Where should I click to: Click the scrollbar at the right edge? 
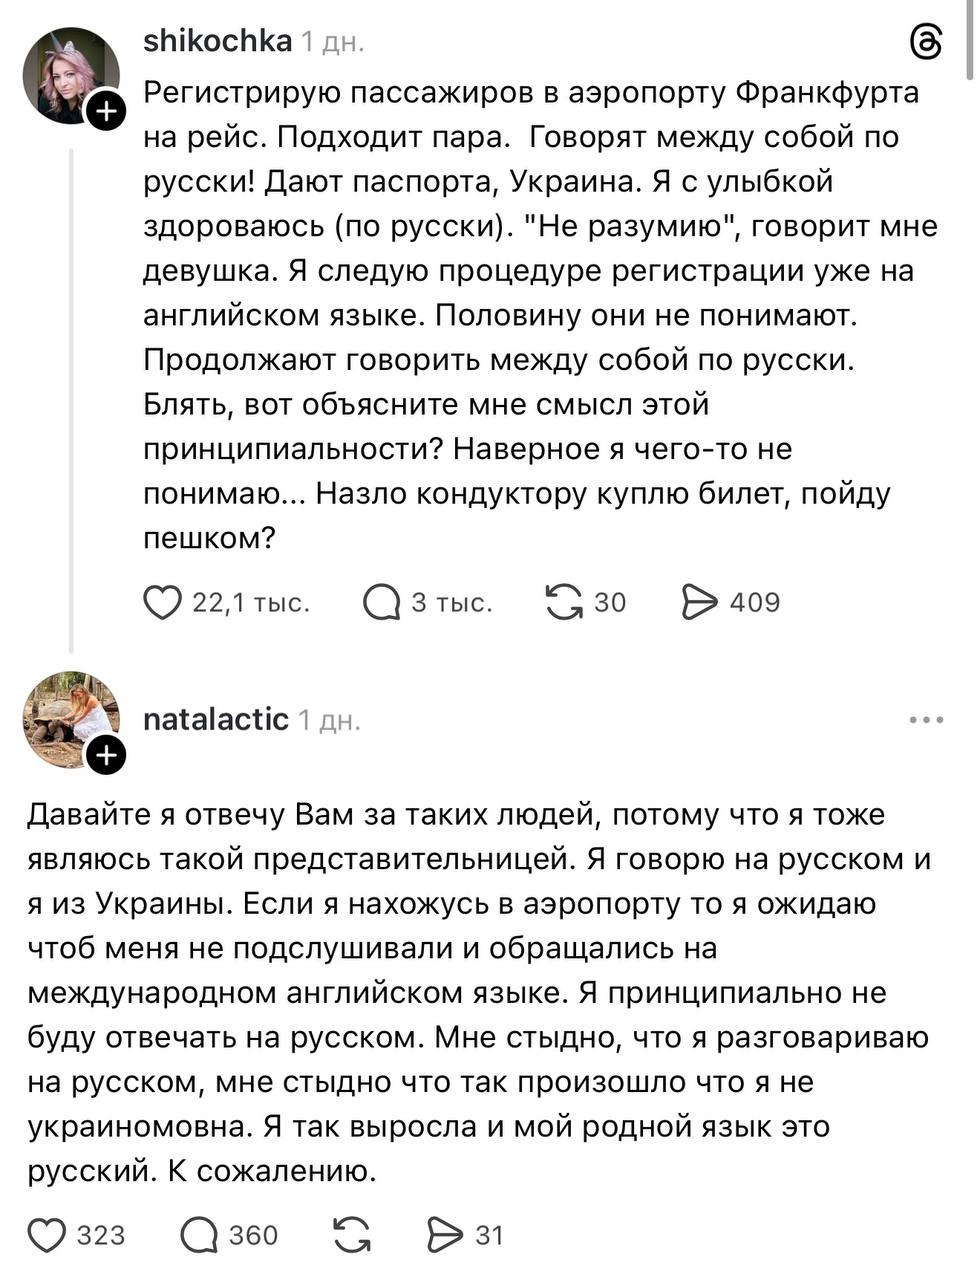(x=969, y=40)
